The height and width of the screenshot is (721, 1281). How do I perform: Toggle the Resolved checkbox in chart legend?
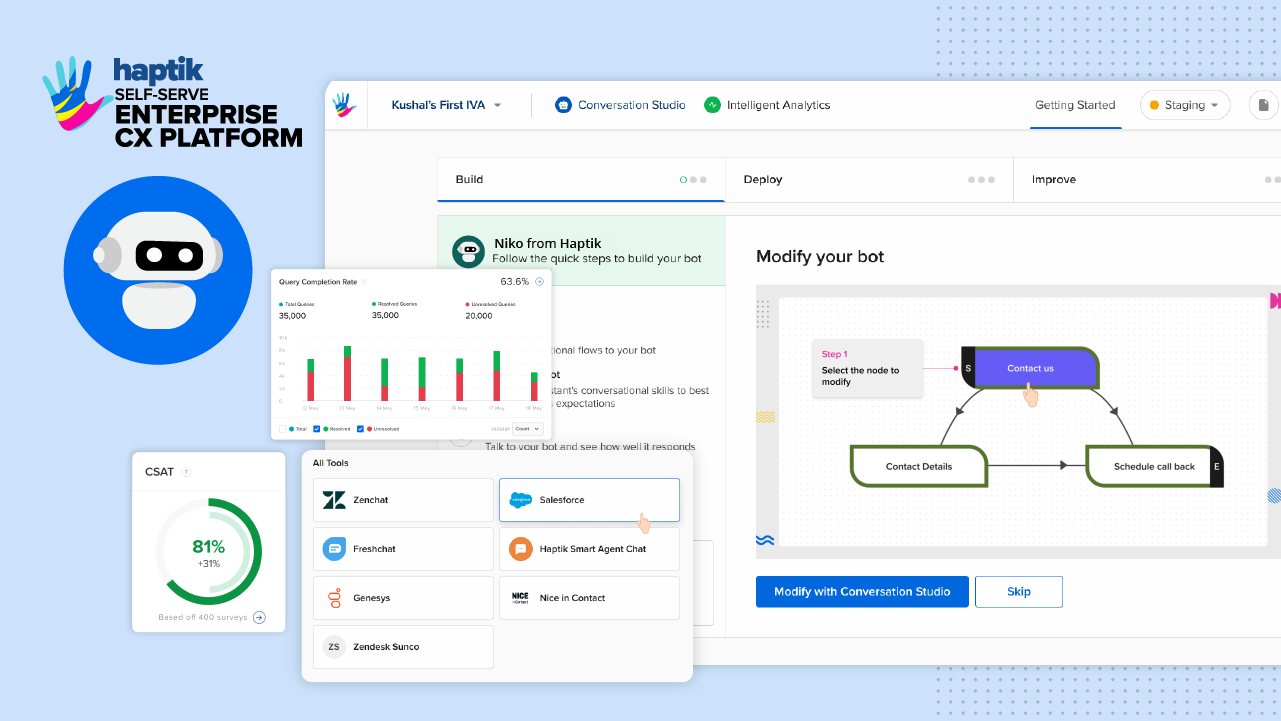317,429
